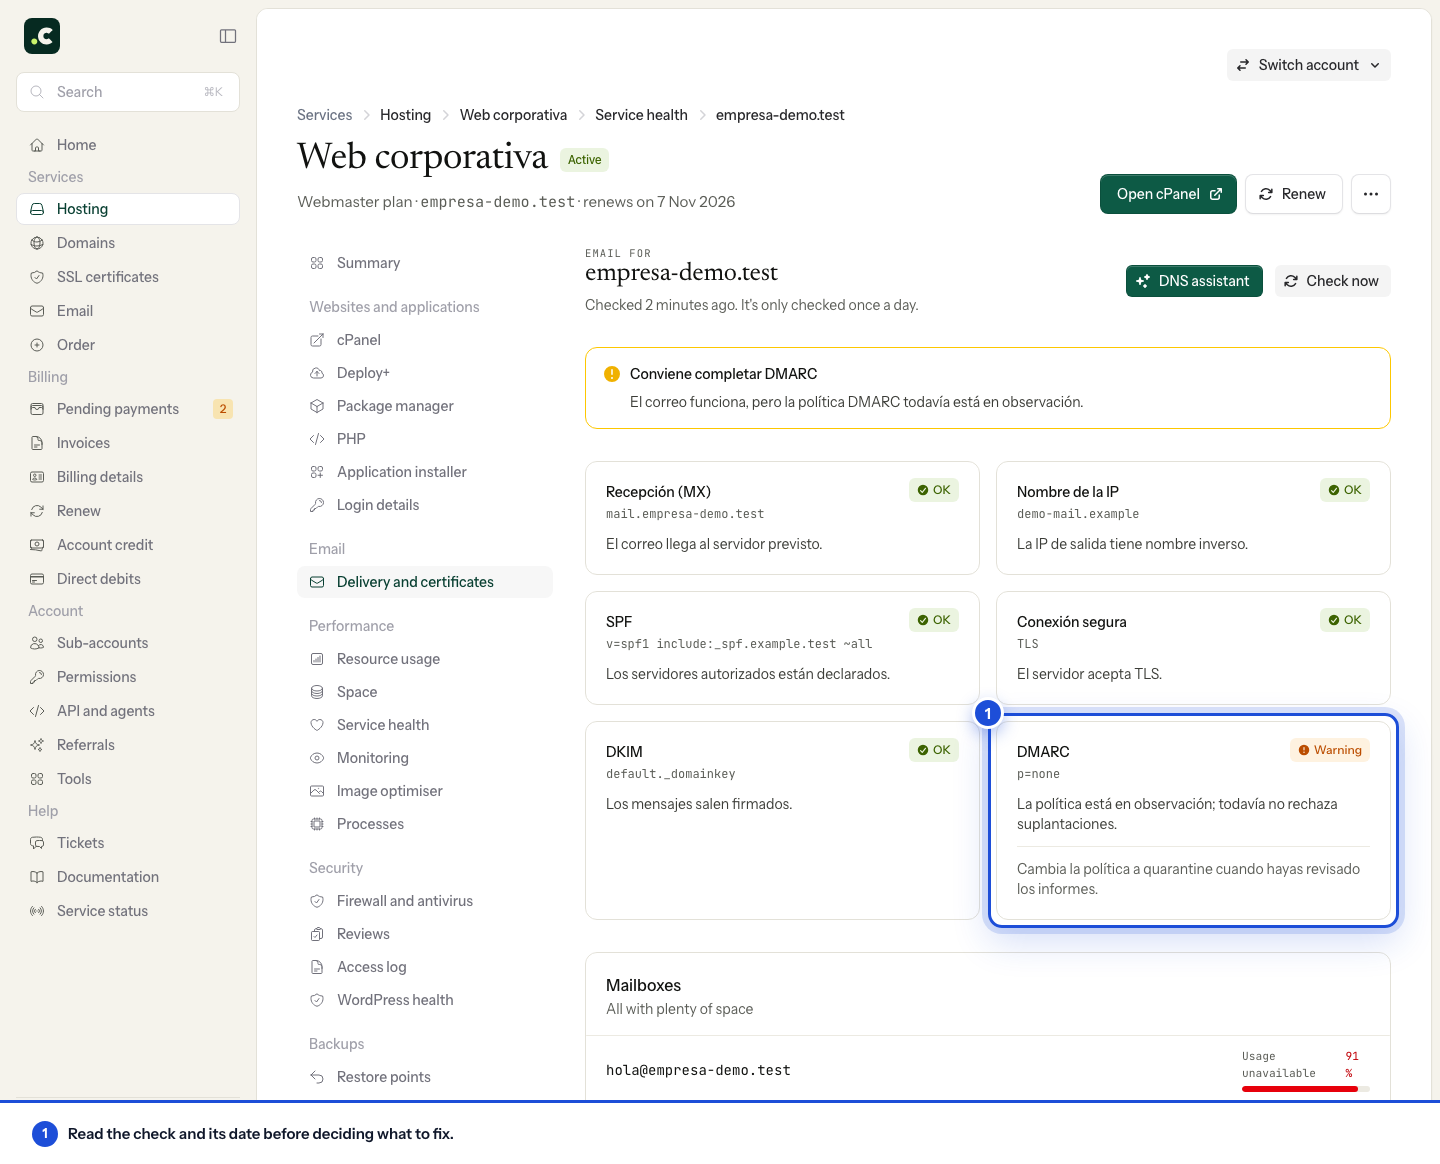Viewport: 1440px width, 1164px height.
Task: Go to Pending payments
Action: point(128,409)
